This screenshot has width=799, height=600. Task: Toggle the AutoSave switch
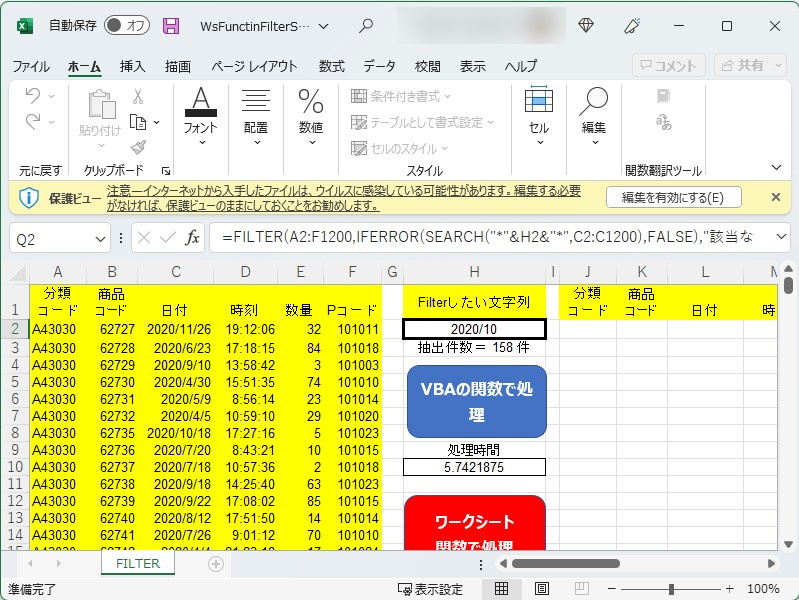(x=126, y=25)
